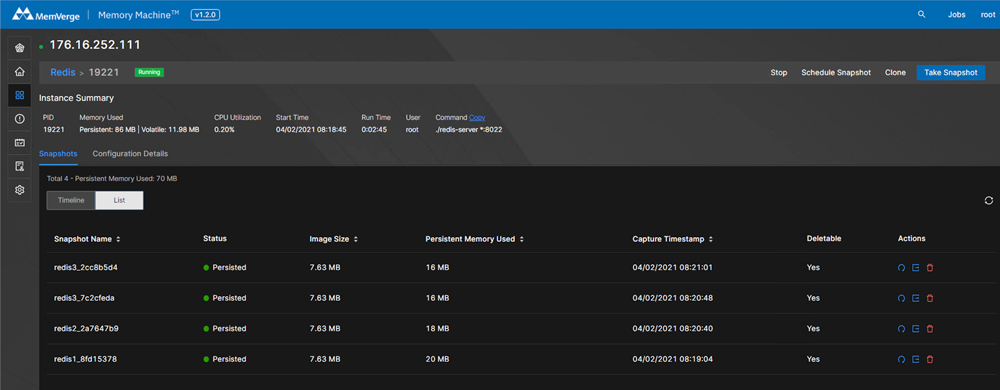
Task: Select snapshot name redis3_2cc8b5d4
Action: (85, 268)
